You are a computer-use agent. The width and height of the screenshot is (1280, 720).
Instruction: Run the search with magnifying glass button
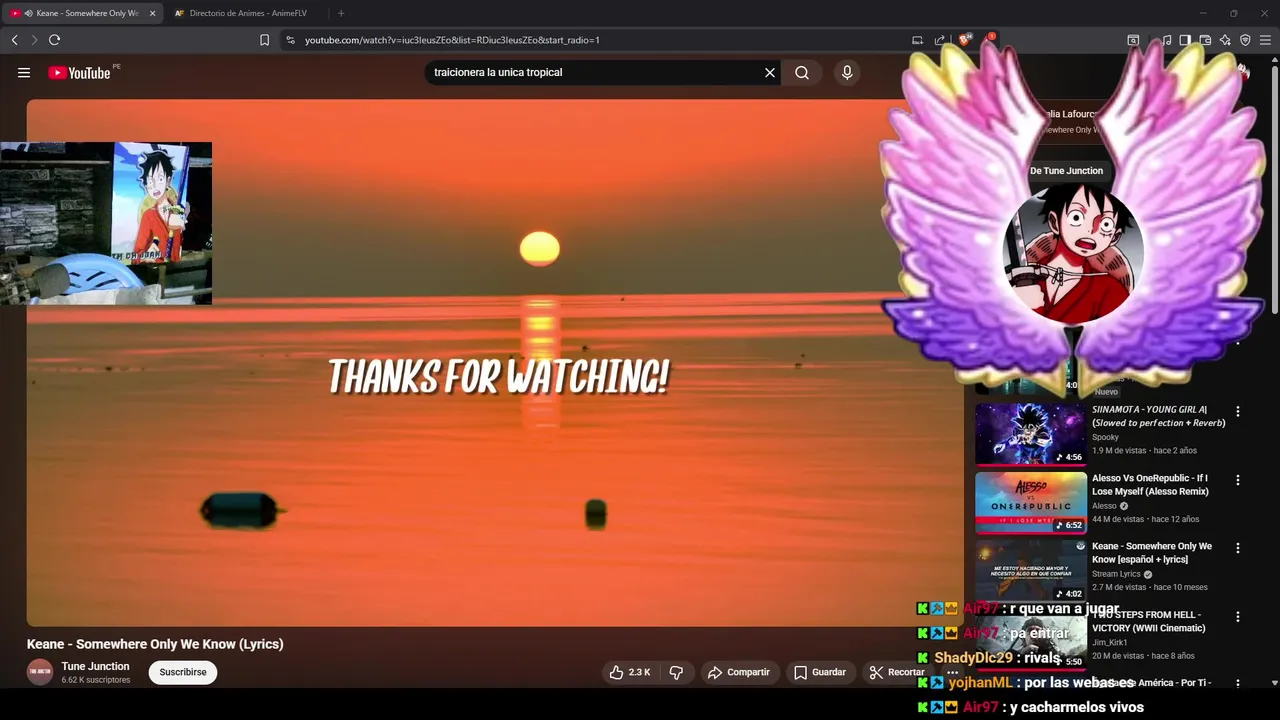tap(802, 72)
